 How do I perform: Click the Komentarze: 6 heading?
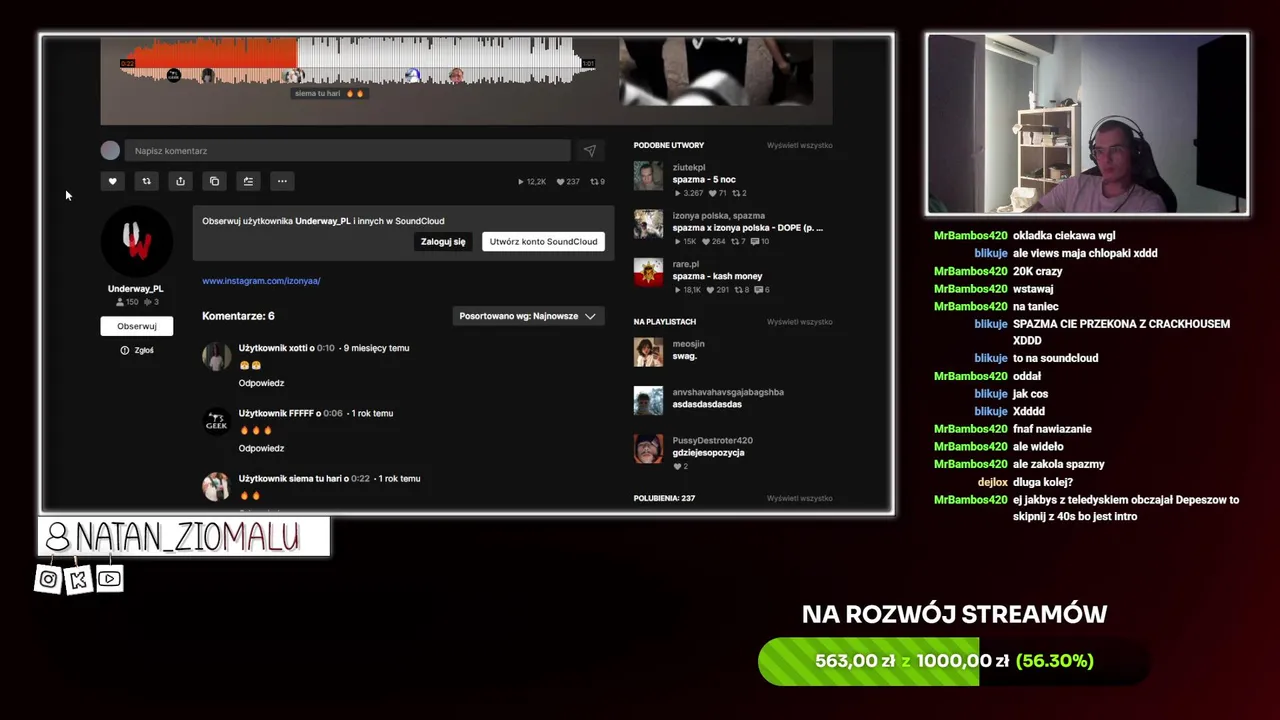(x=238, y=316)
